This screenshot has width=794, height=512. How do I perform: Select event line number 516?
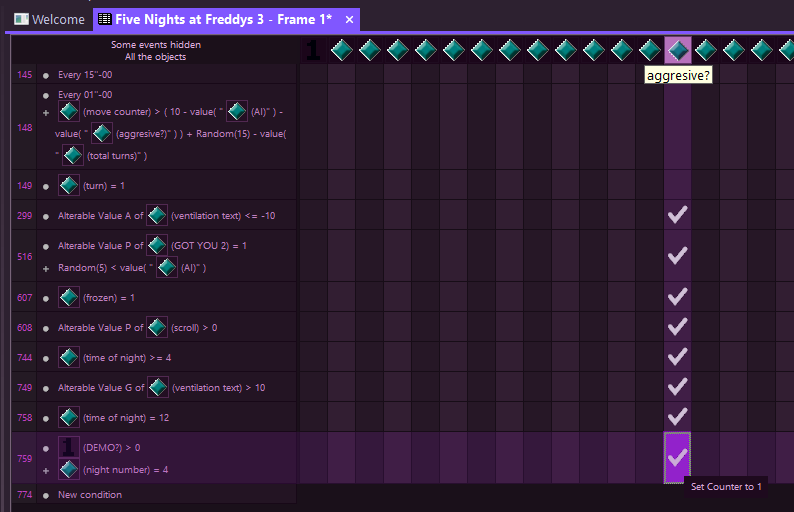(24, 256)
